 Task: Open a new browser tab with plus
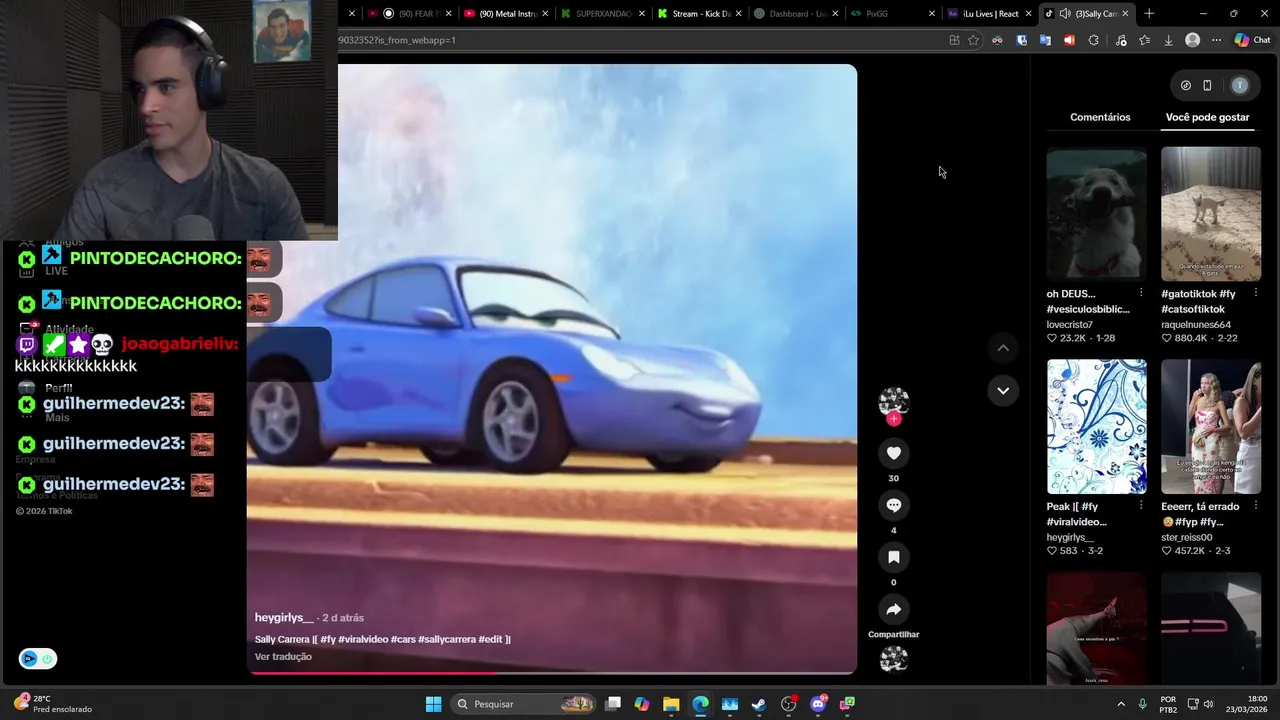pos(1149,14)
